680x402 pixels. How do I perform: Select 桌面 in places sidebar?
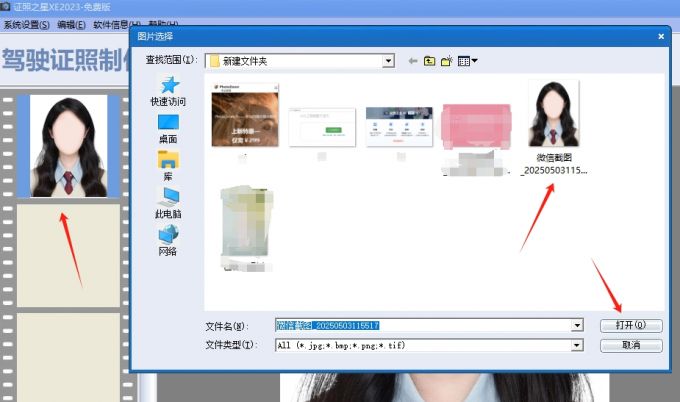pyautogui.click(x=168, y=129)
